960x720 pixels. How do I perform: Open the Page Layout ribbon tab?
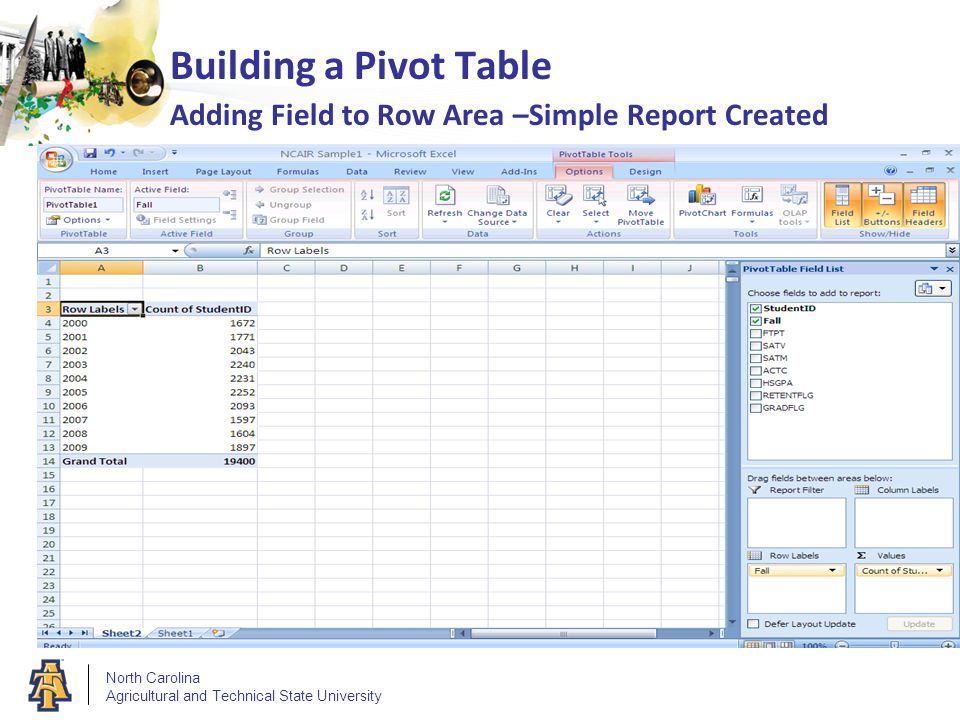[x=223, y=172]
